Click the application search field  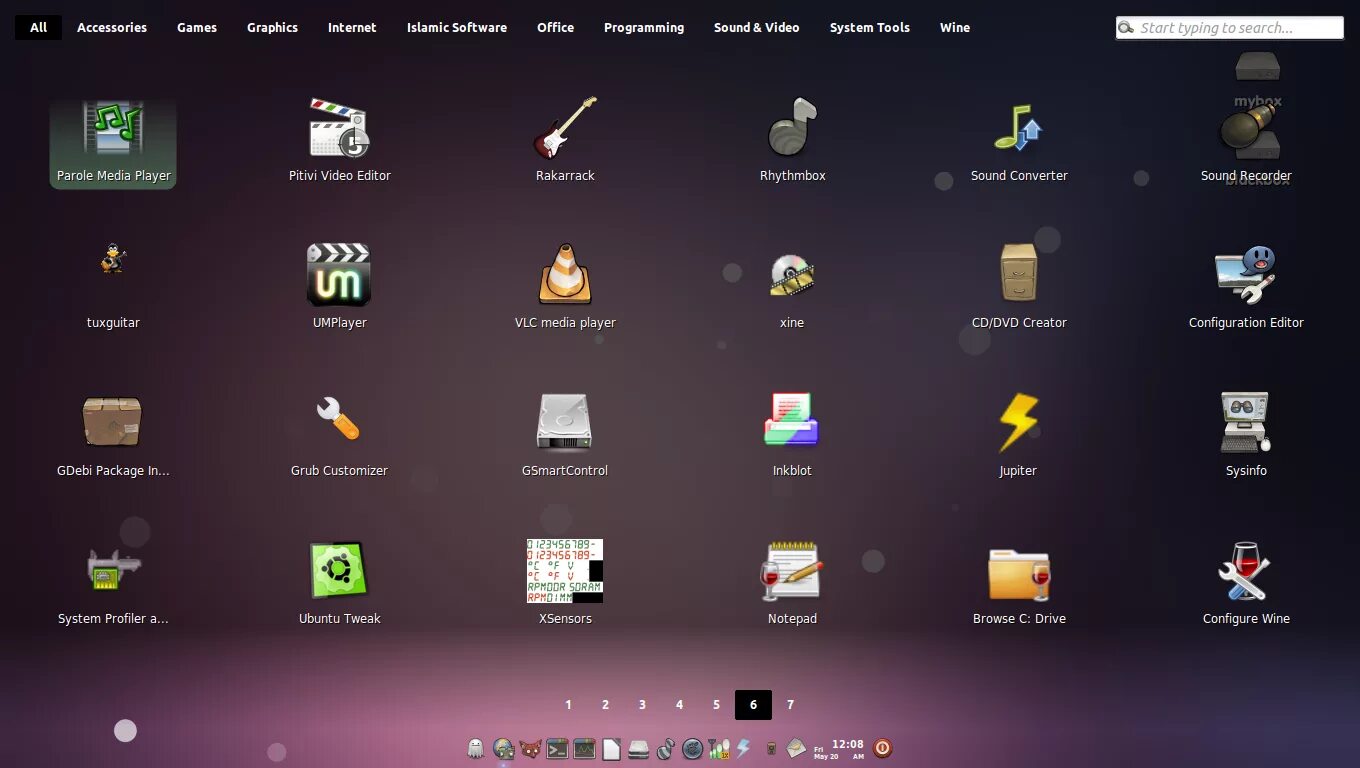(1230, 28)
